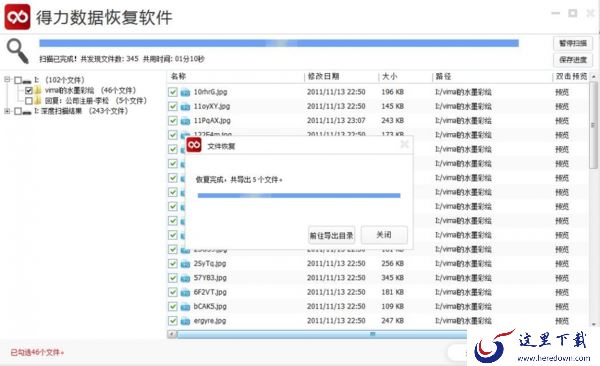
Task: Click the file icon beside 11PqAX.jpg
Action: 185,121
